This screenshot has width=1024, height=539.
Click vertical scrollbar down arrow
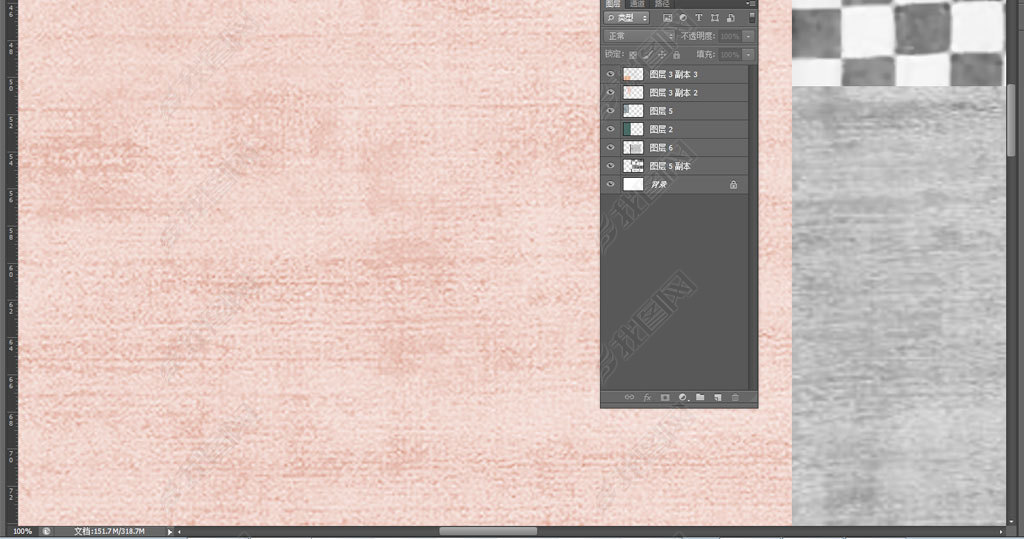click(1012, 521)
